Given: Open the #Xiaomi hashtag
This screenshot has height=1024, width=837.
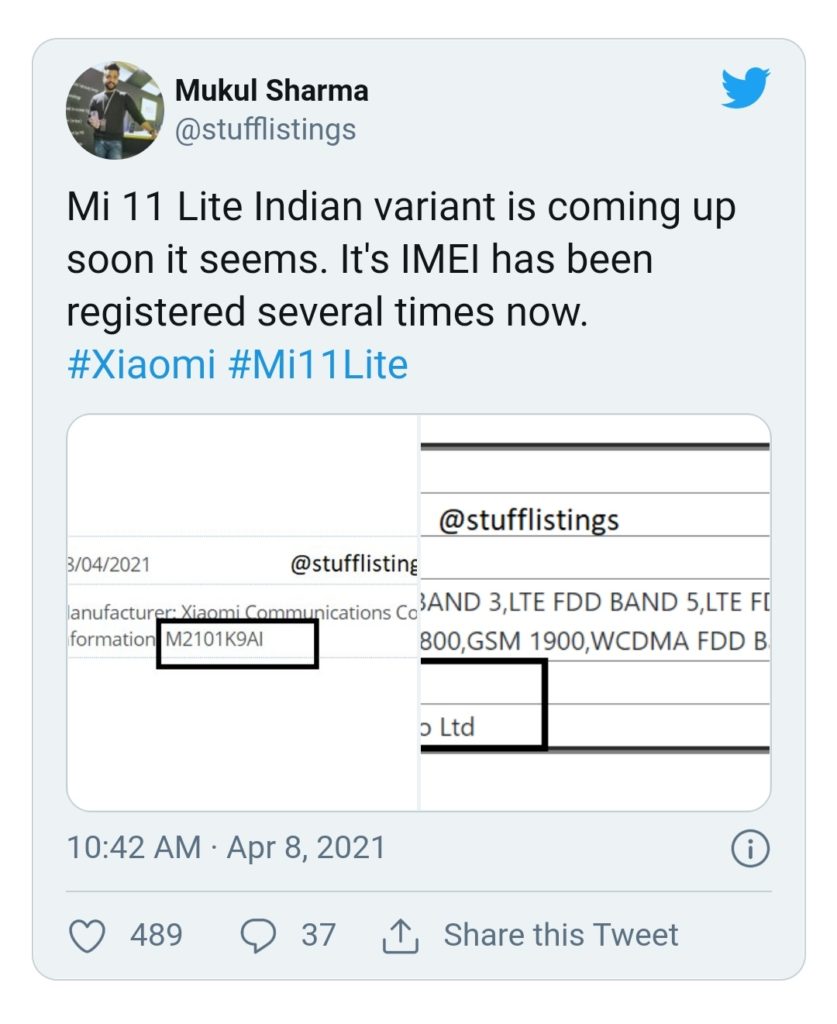Looking at the screenshot, I should click(140, 364).
